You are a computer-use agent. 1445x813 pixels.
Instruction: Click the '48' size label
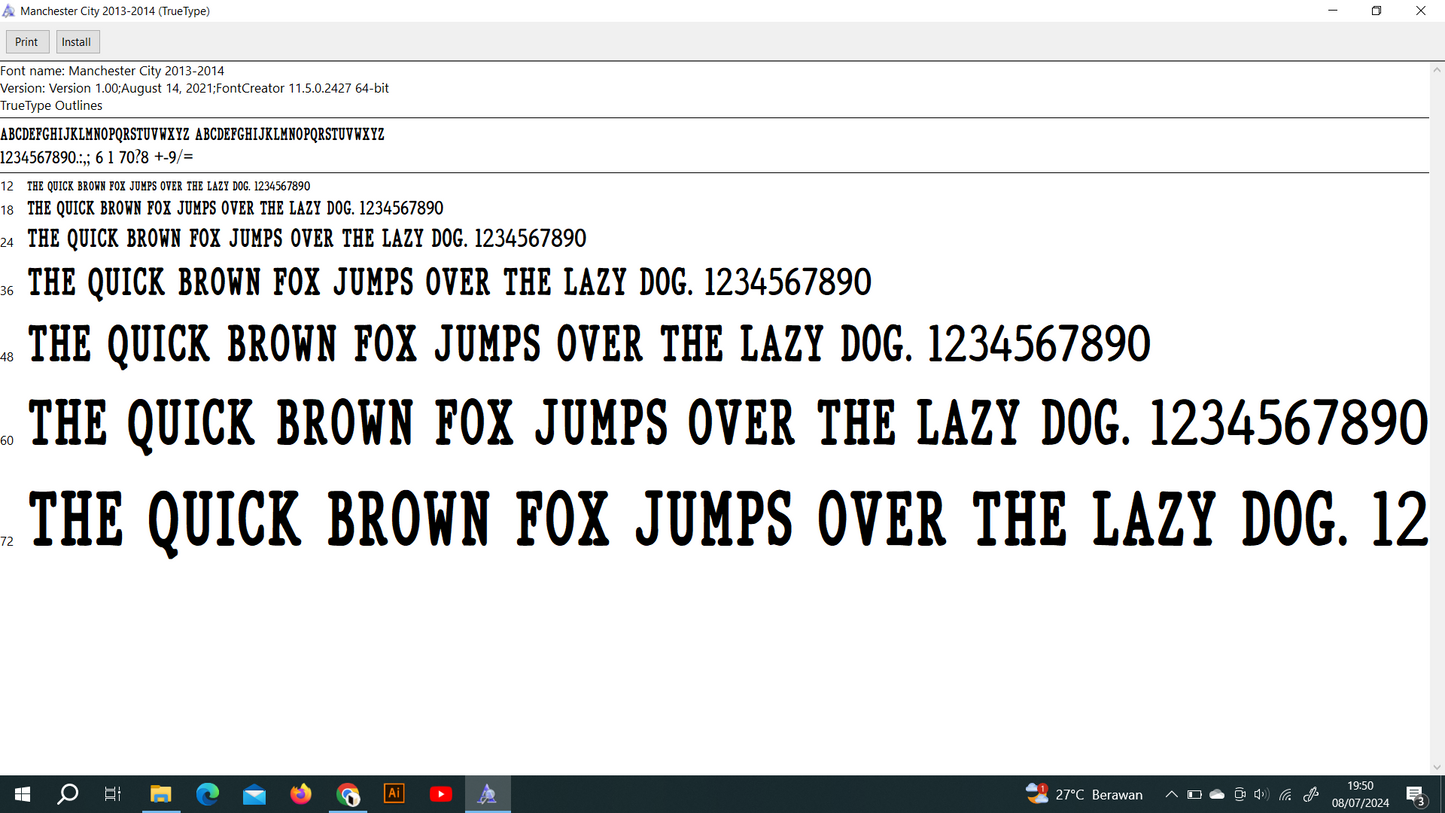(7, 357)
